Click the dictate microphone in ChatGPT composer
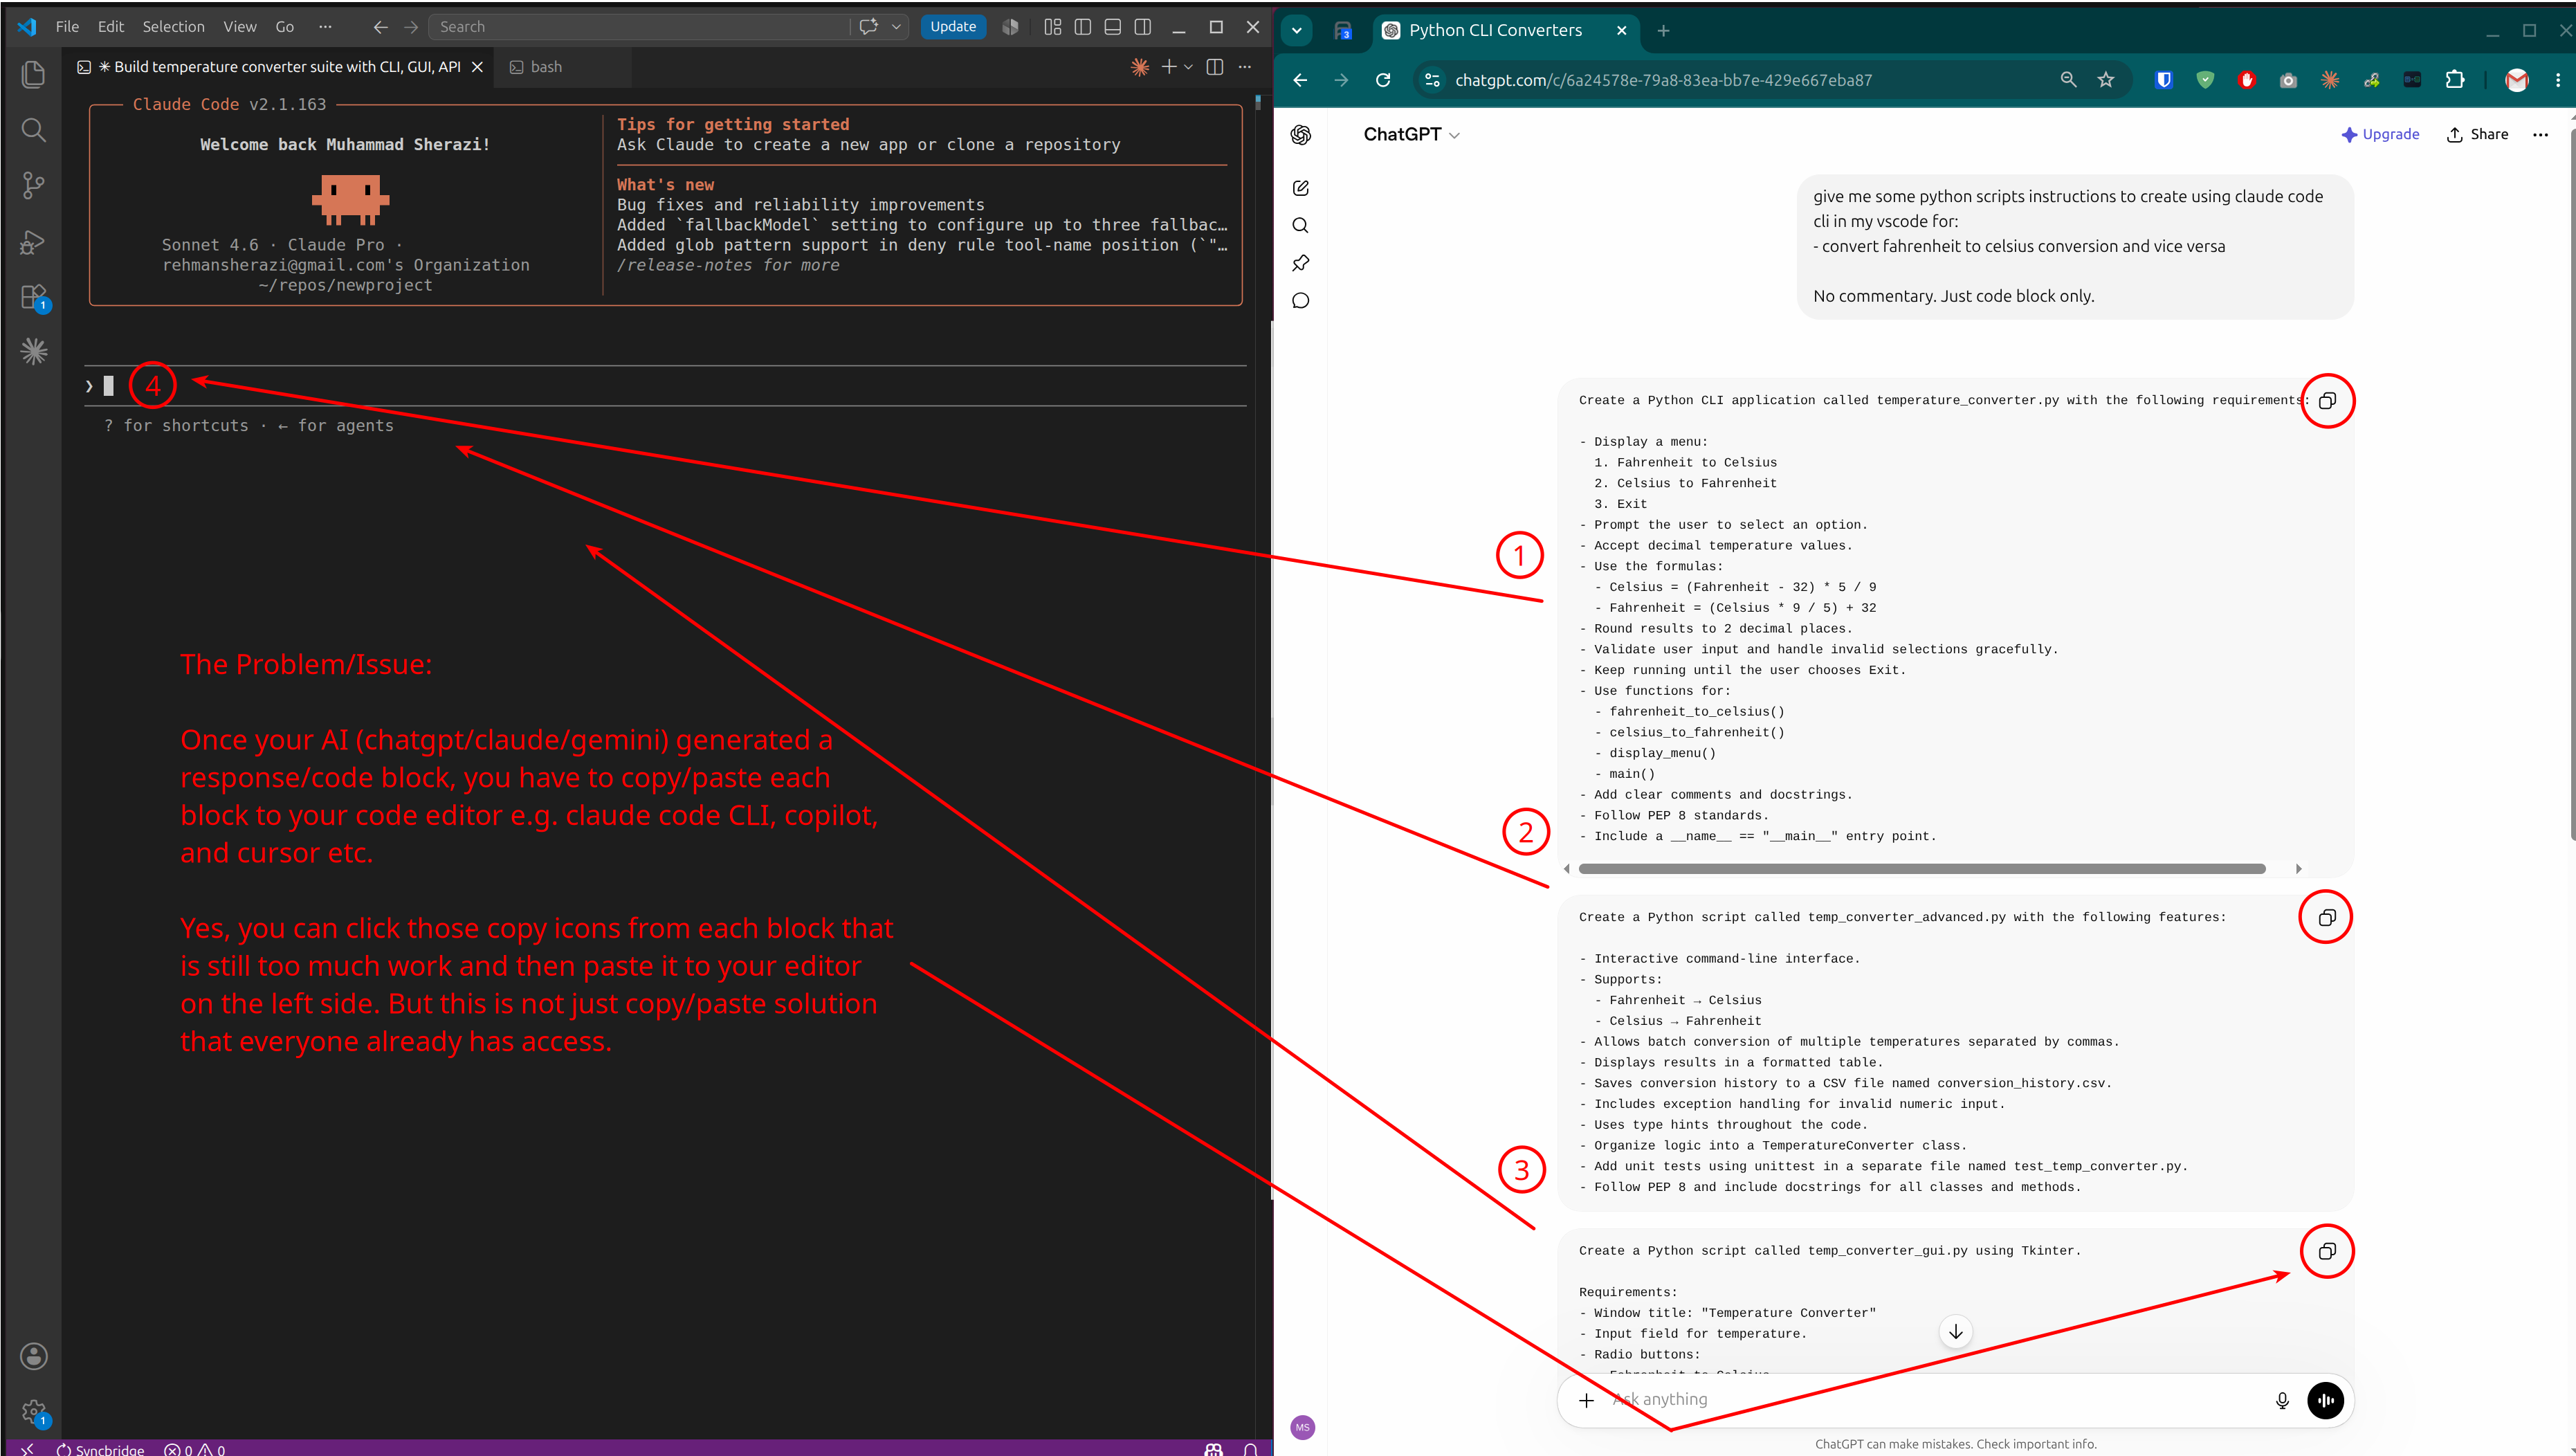The image size is (2576, 1456). pos(2282,1400)
